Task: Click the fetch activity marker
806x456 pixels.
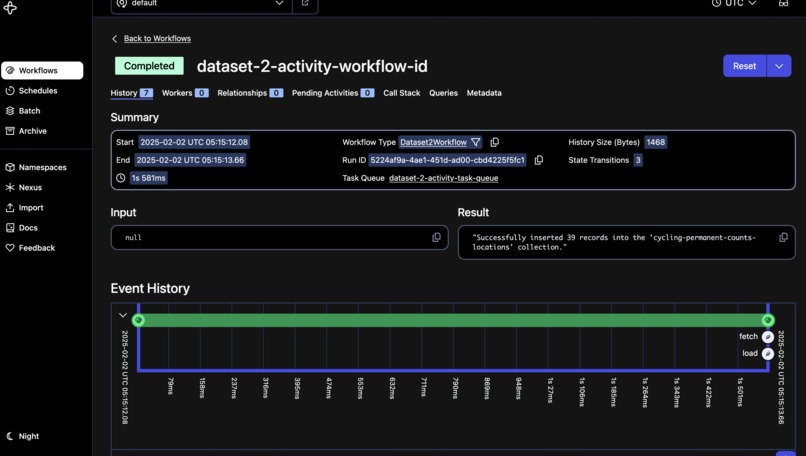Action: [x=767, y=337]
